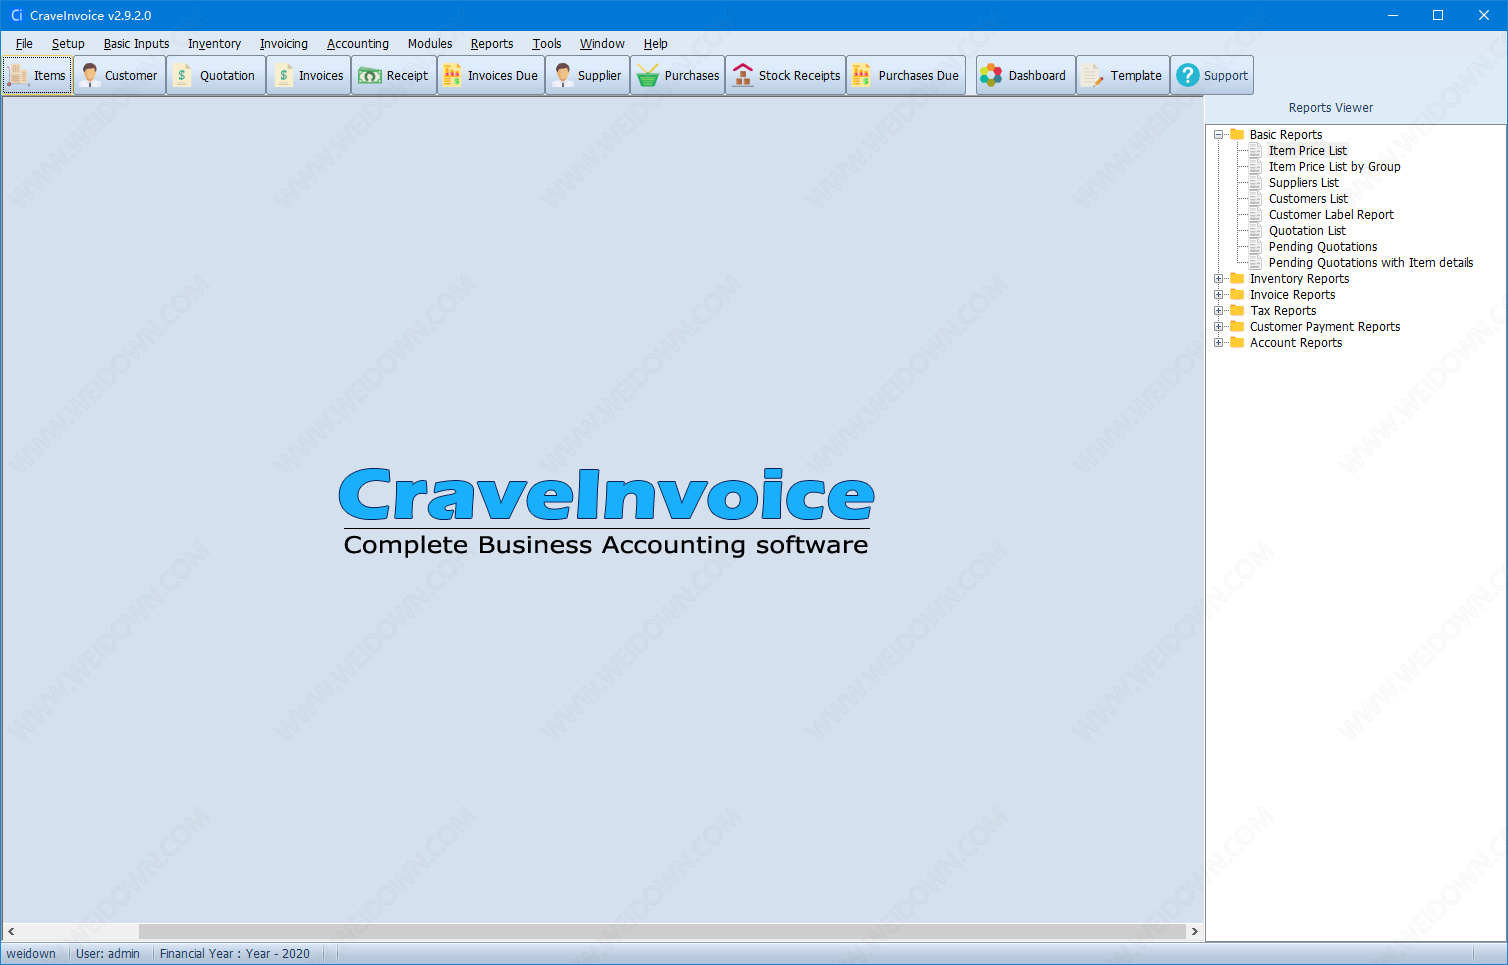Click folder icon of Tax Reports
This screenshot has width=1508, height=965.
click(1237, 311)
